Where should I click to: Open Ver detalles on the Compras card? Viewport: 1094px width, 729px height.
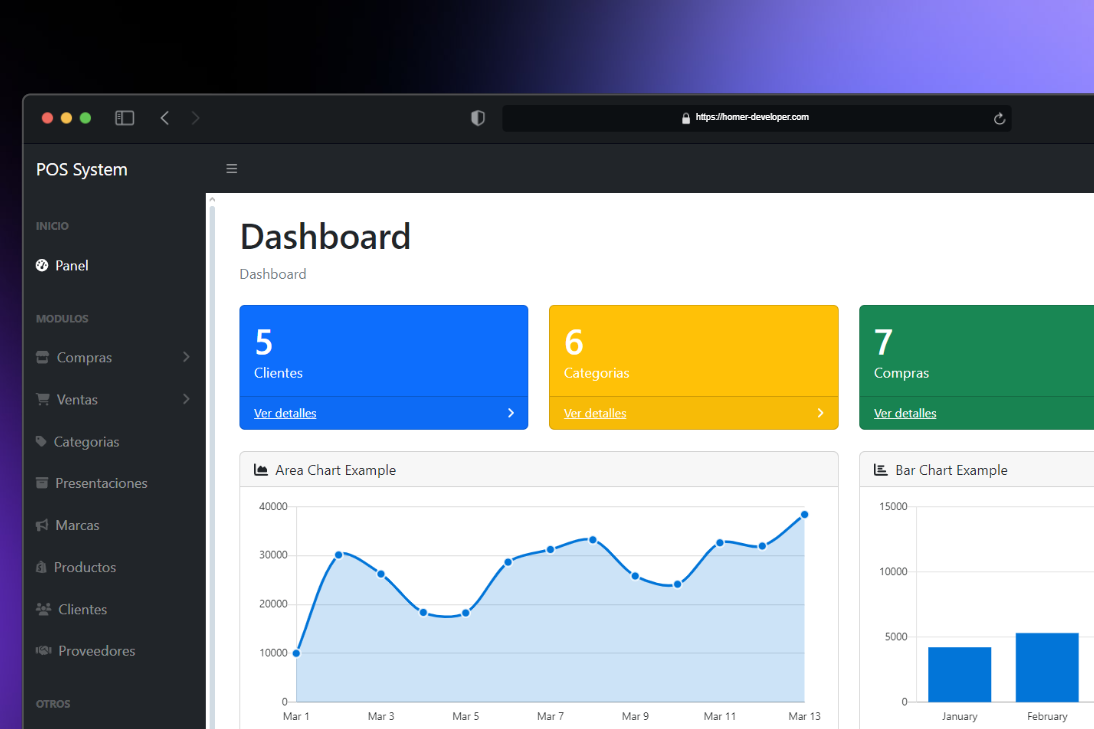click(x=905, y=413)
